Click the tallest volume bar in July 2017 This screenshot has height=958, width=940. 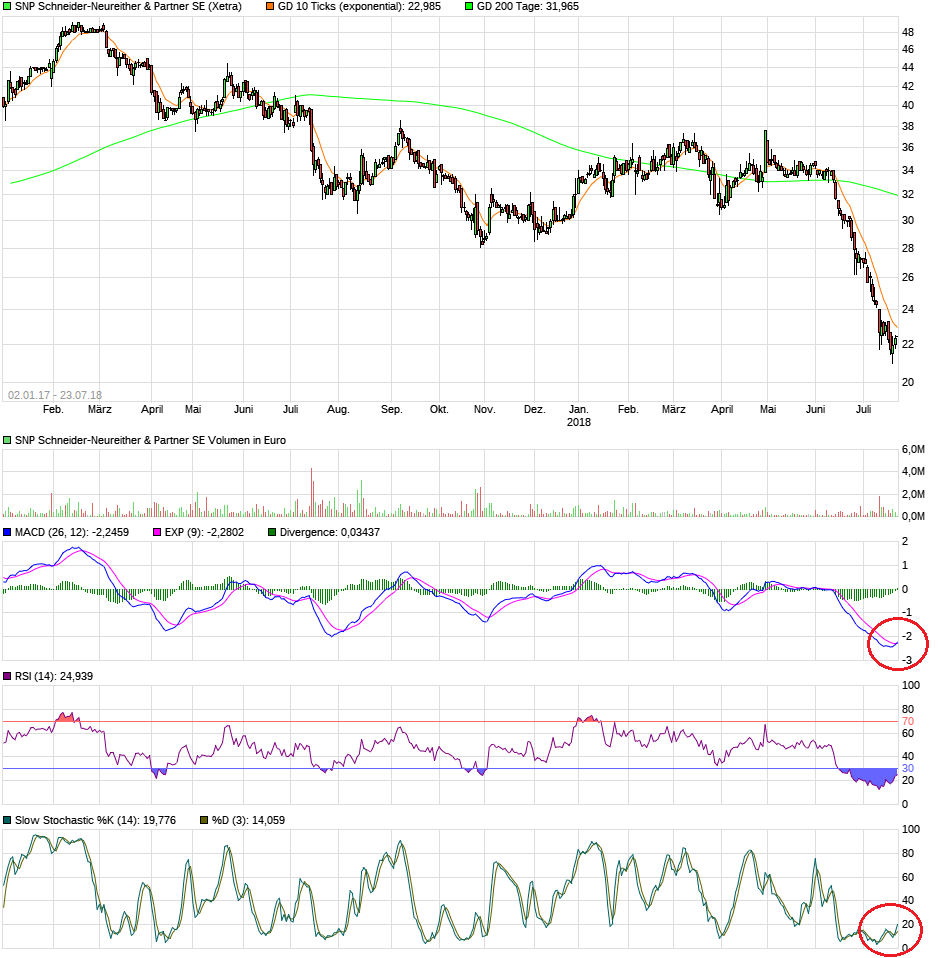[312, 492]
